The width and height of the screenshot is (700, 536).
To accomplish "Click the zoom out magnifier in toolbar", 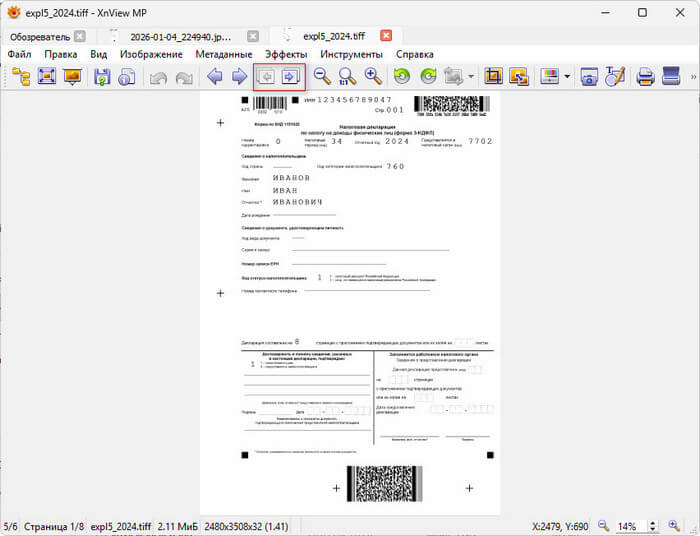I will pos(322,76).
